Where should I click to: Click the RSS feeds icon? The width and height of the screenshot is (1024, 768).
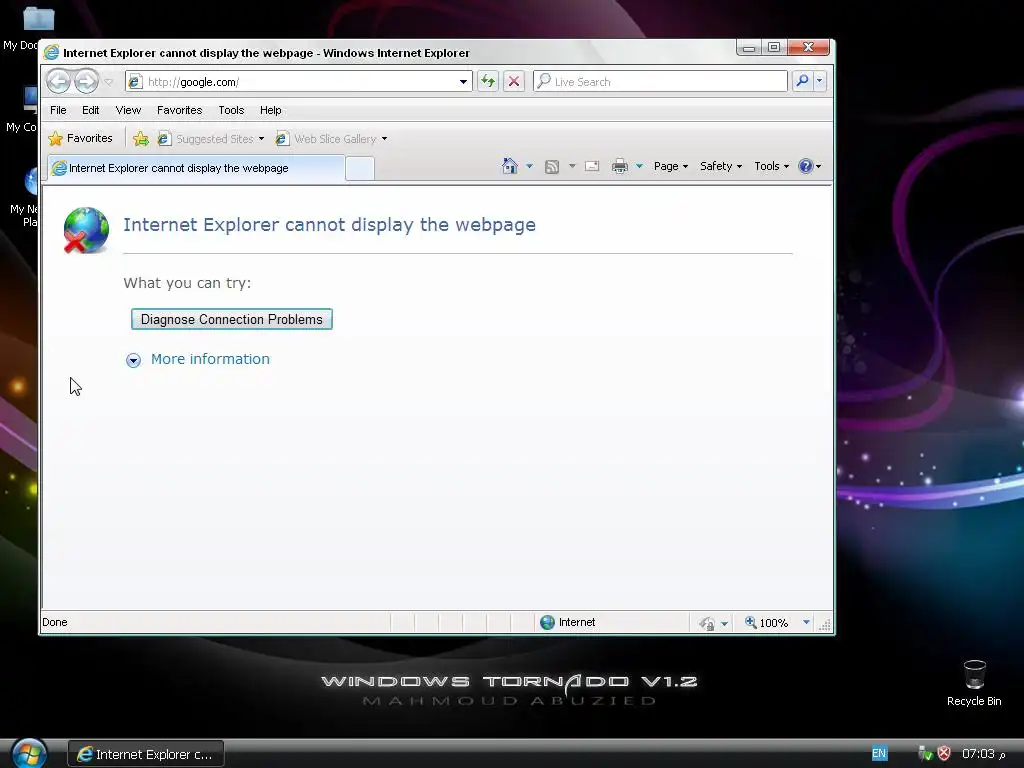552,167
